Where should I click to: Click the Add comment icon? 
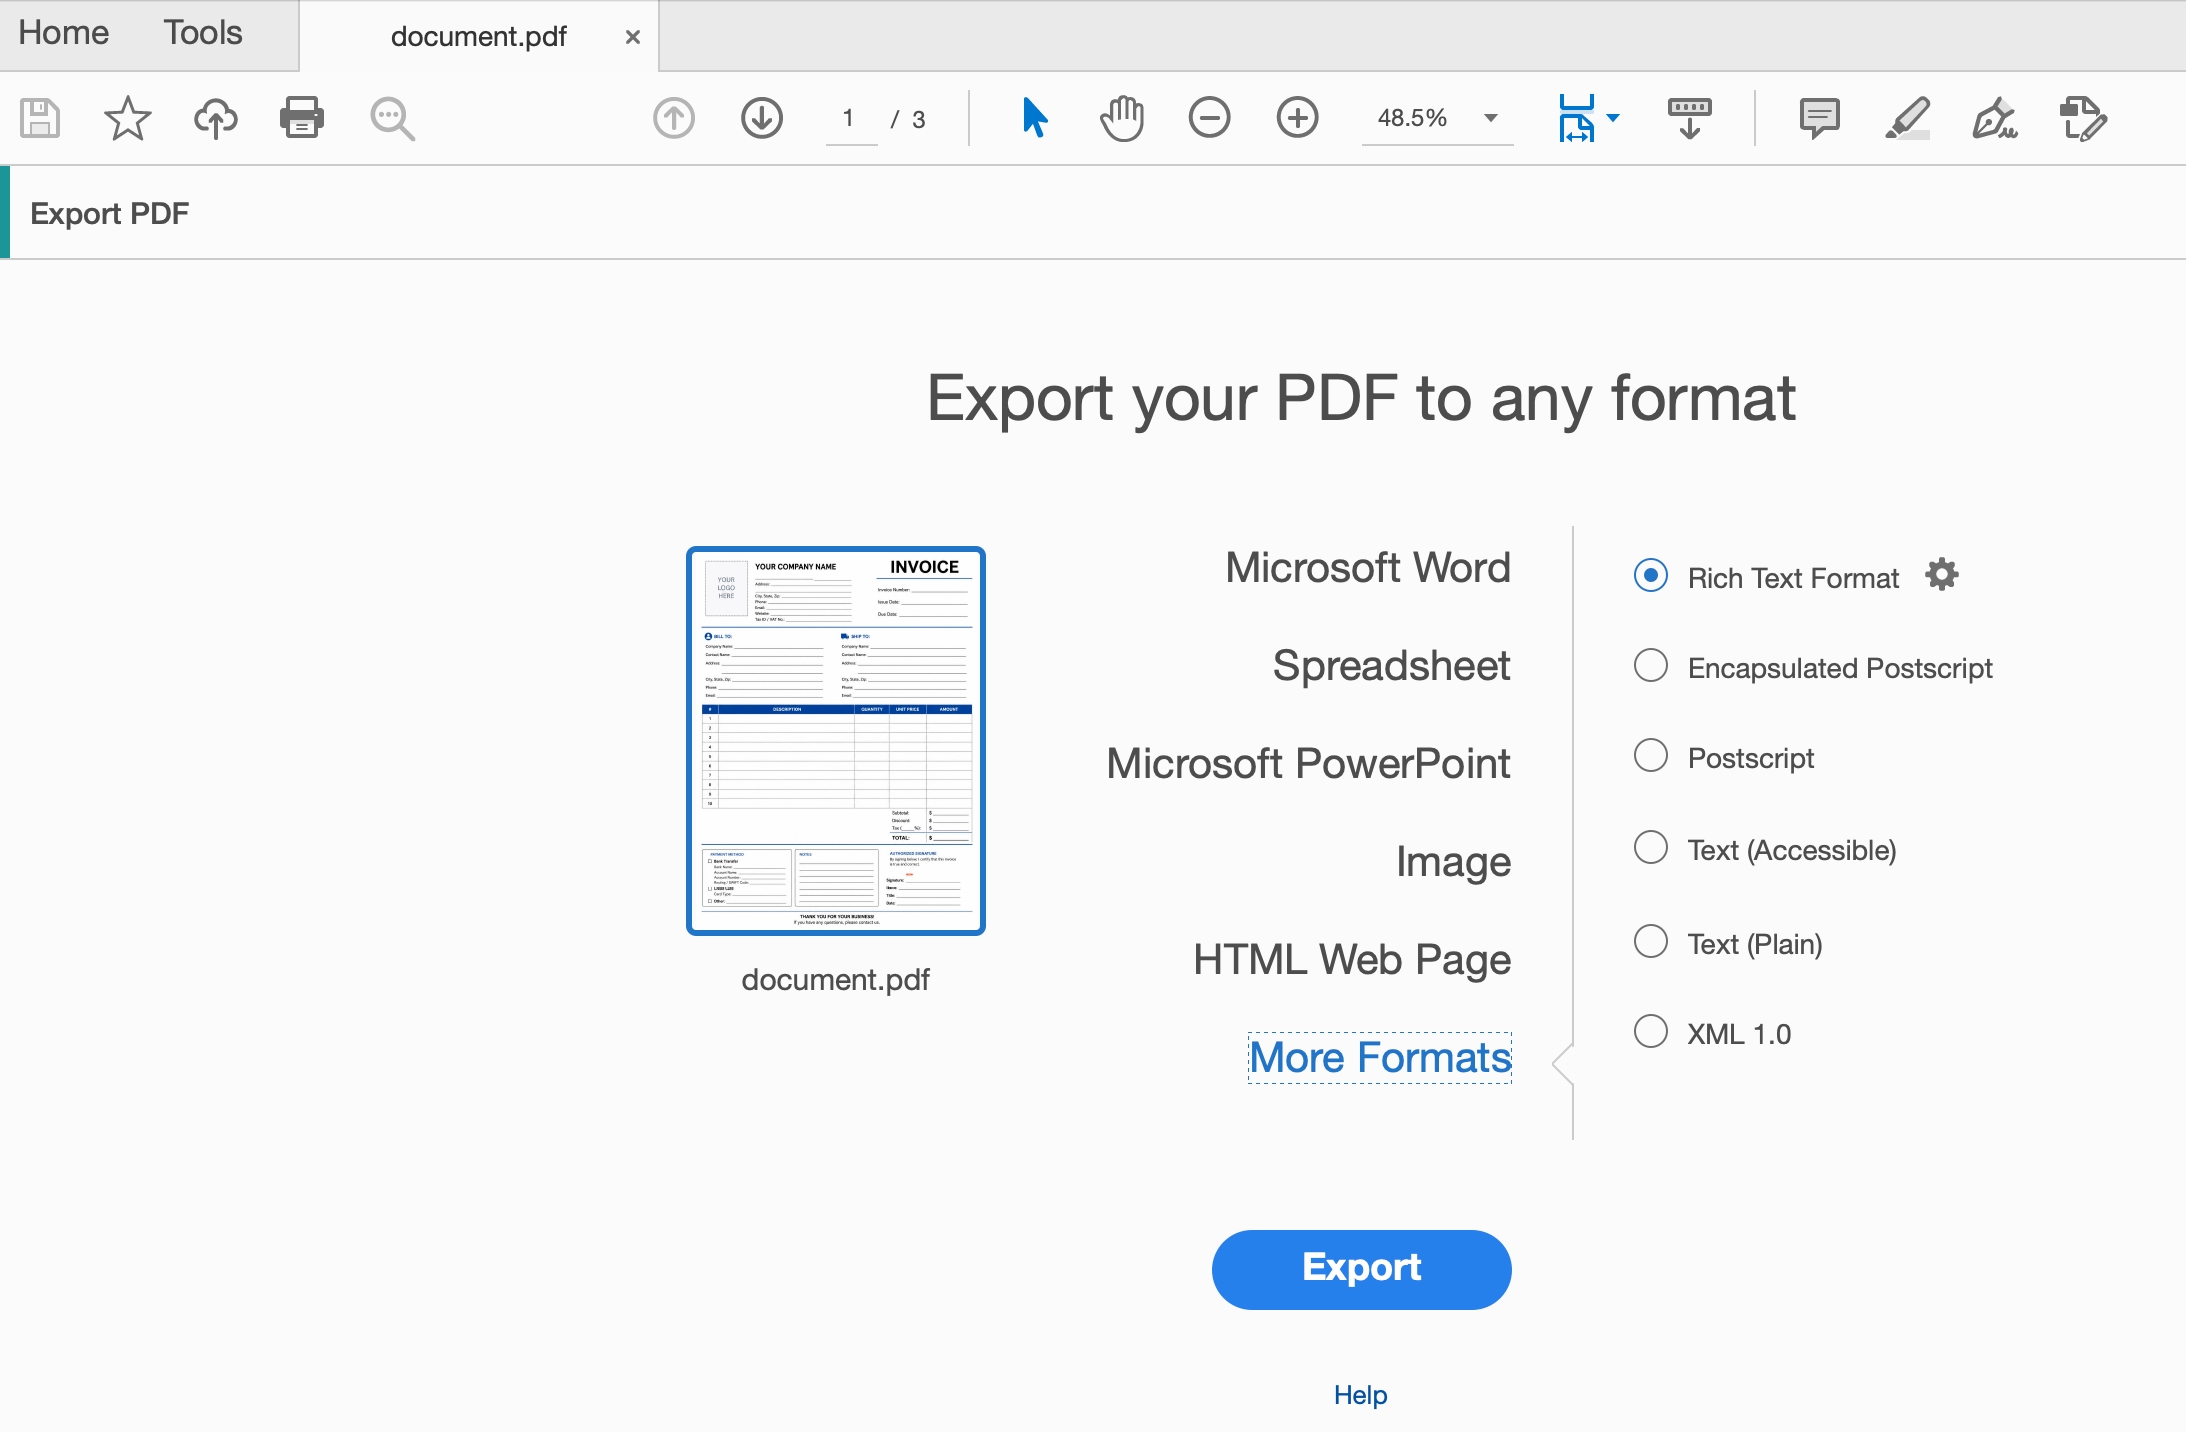coord(1820,118)
